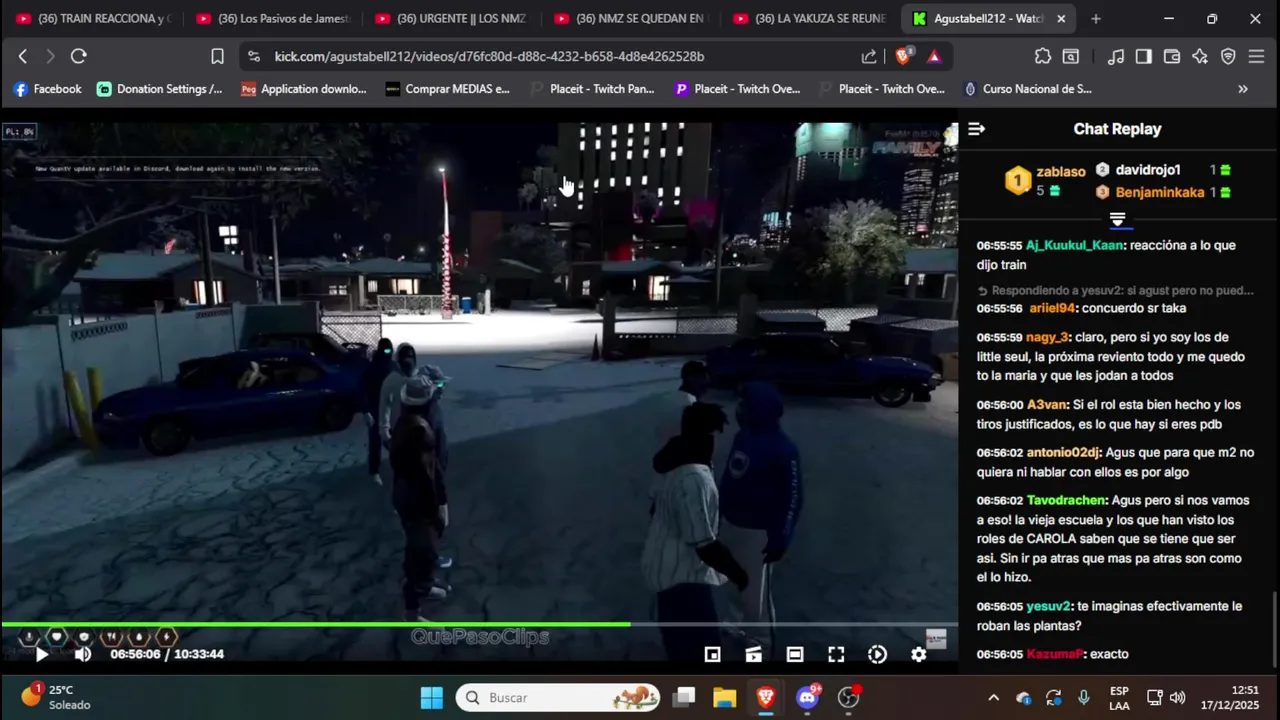The width and height of the screenshot is (1280, 720).
Task: Switch to the "Los Pasivos de Jamest" tab
Action: click(272, 19)
